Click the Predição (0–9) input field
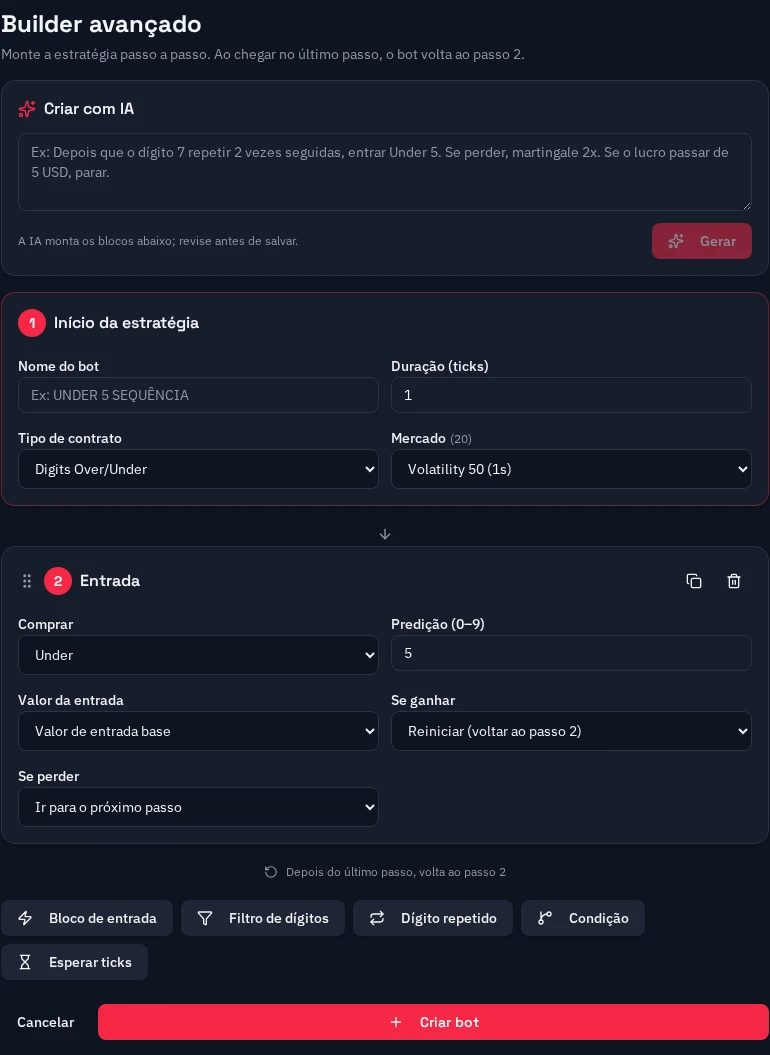The height and width of the screenshot is (1055, 770). [x=571, y=653]
